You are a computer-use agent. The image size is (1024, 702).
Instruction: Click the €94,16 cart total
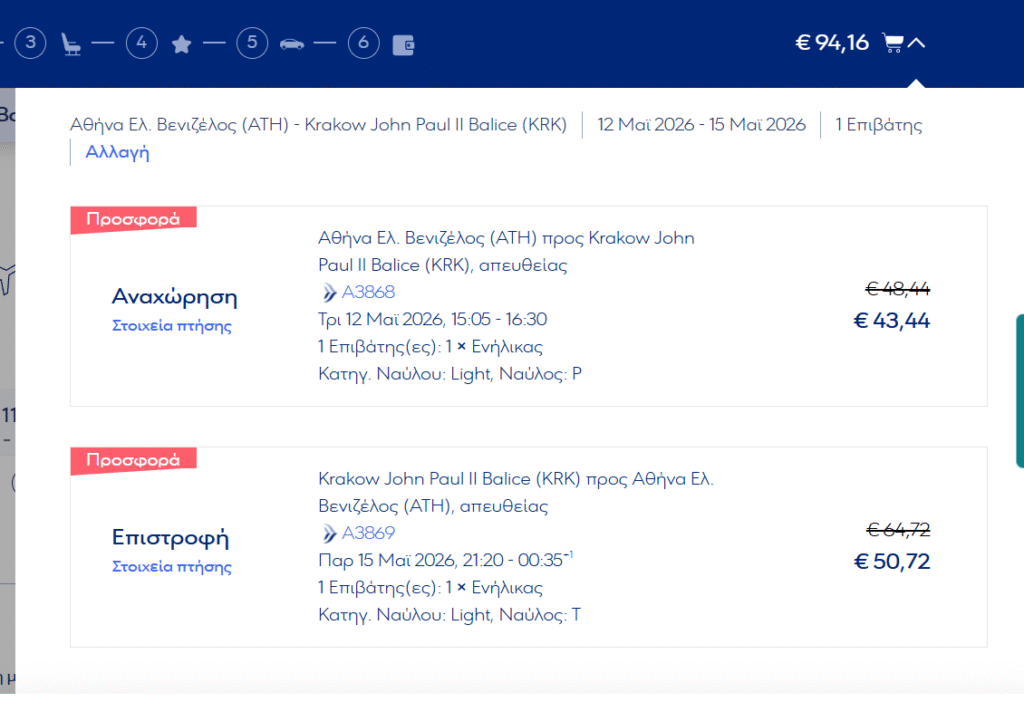[831, 43]
